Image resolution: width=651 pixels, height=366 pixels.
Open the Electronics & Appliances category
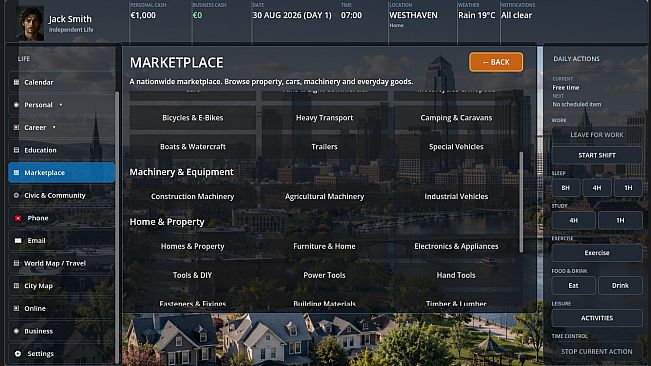(x=456, y=246)
